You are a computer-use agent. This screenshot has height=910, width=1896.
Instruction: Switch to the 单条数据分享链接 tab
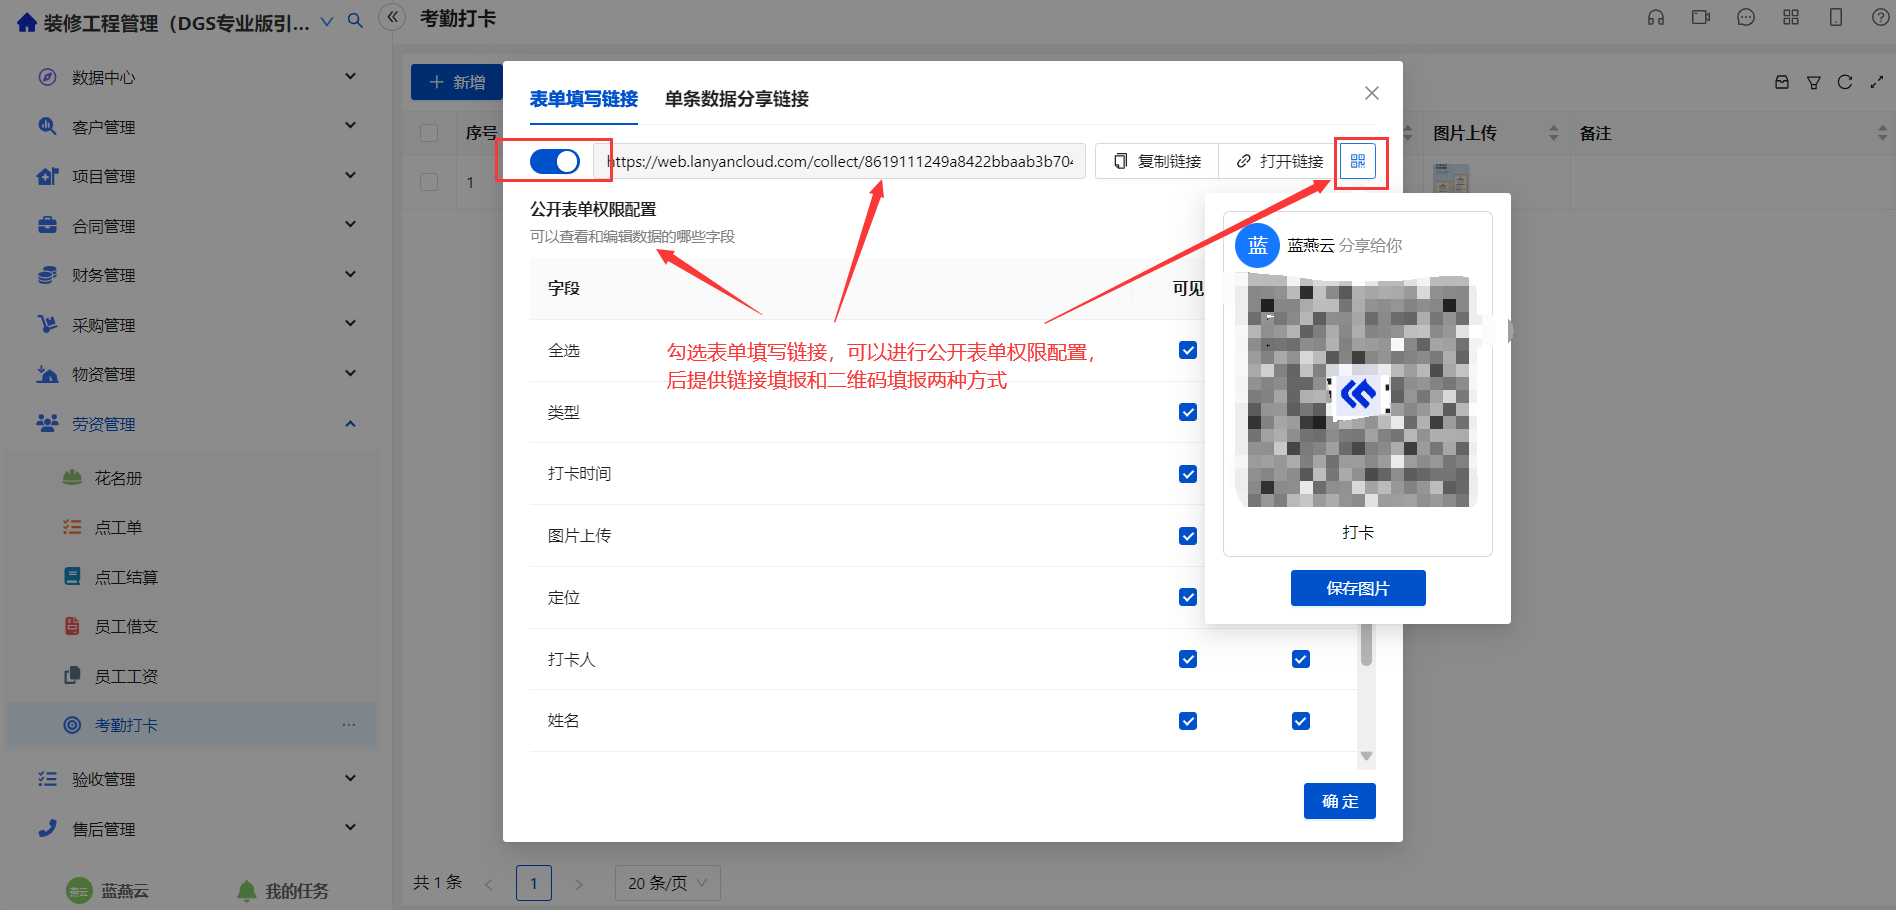pos(736,99)
